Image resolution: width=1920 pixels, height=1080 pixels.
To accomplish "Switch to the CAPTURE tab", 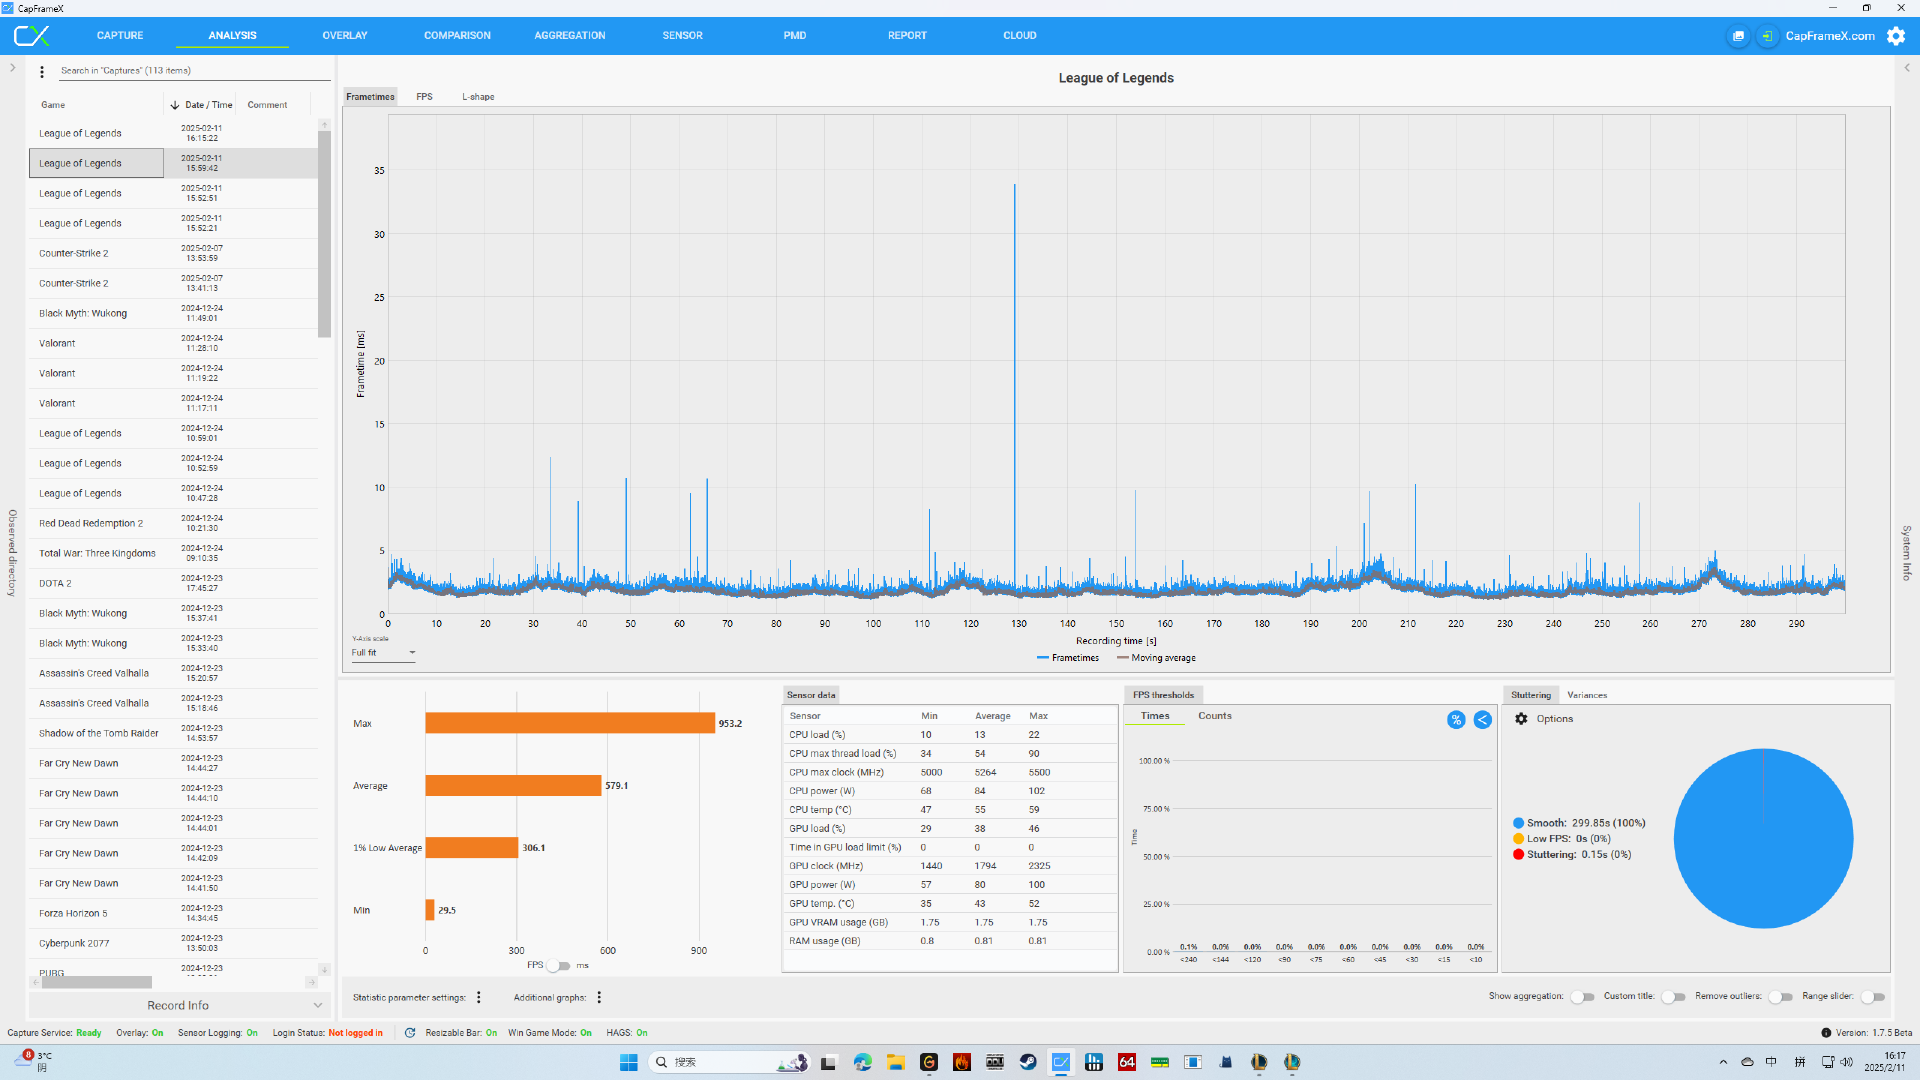I will pyautogui.click(x=120, y=36).
